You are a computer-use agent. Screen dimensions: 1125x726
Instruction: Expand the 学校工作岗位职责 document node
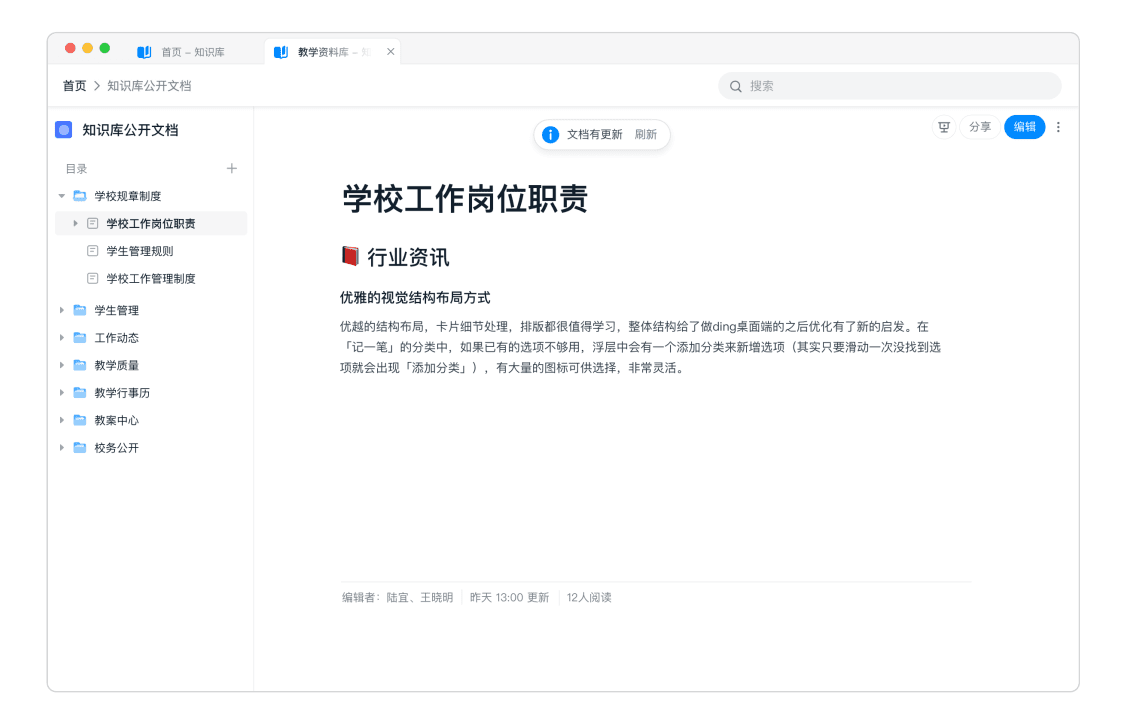tap(75, 223)
